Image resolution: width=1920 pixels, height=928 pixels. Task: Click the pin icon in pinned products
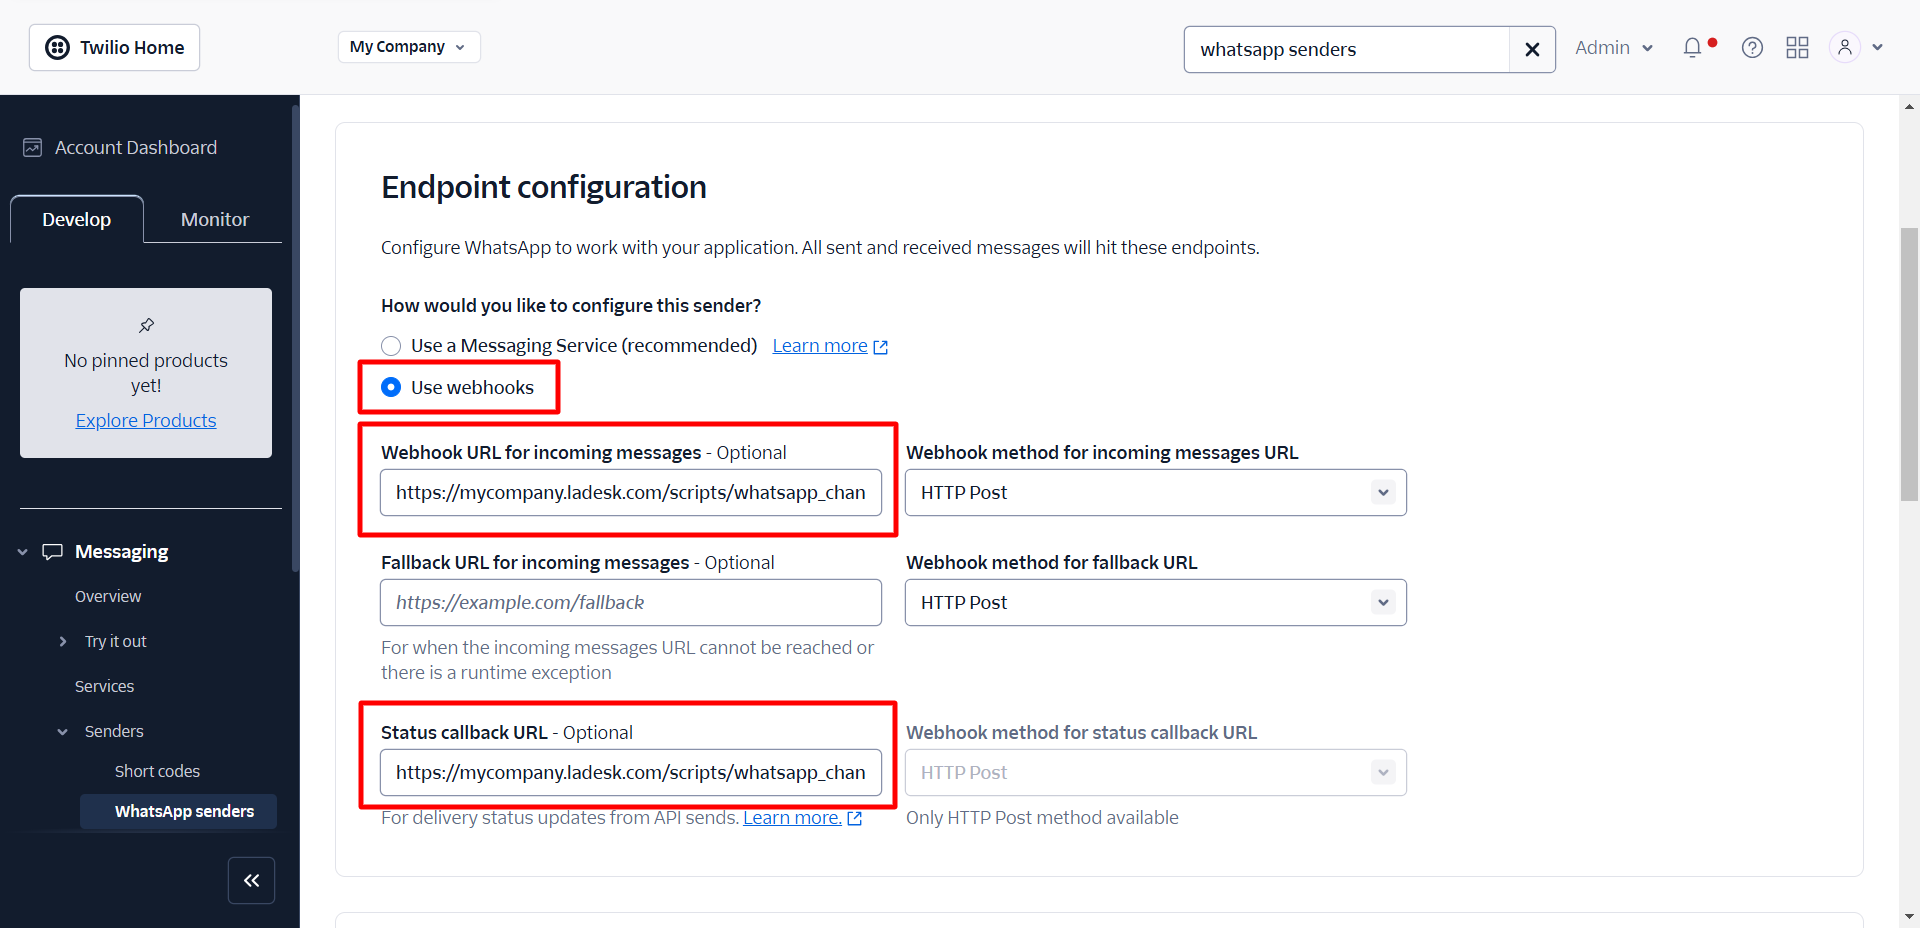[146, 325]
